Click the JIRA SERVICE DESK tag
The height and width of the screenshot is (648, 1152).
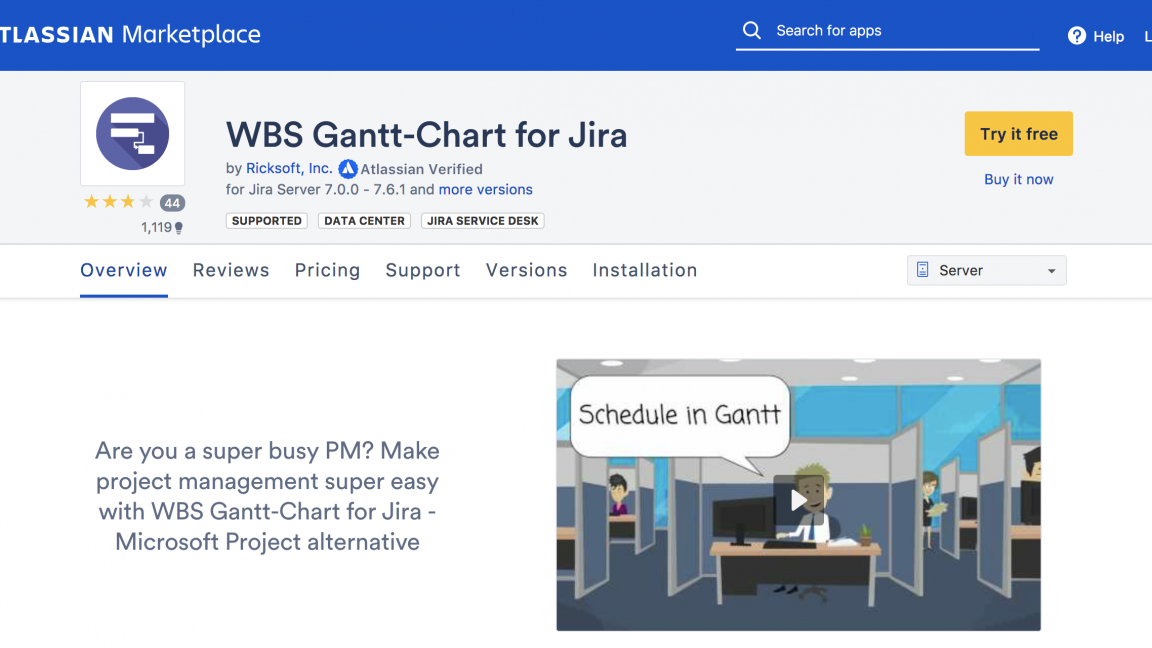pyautogui.click(x=483, y=220)
